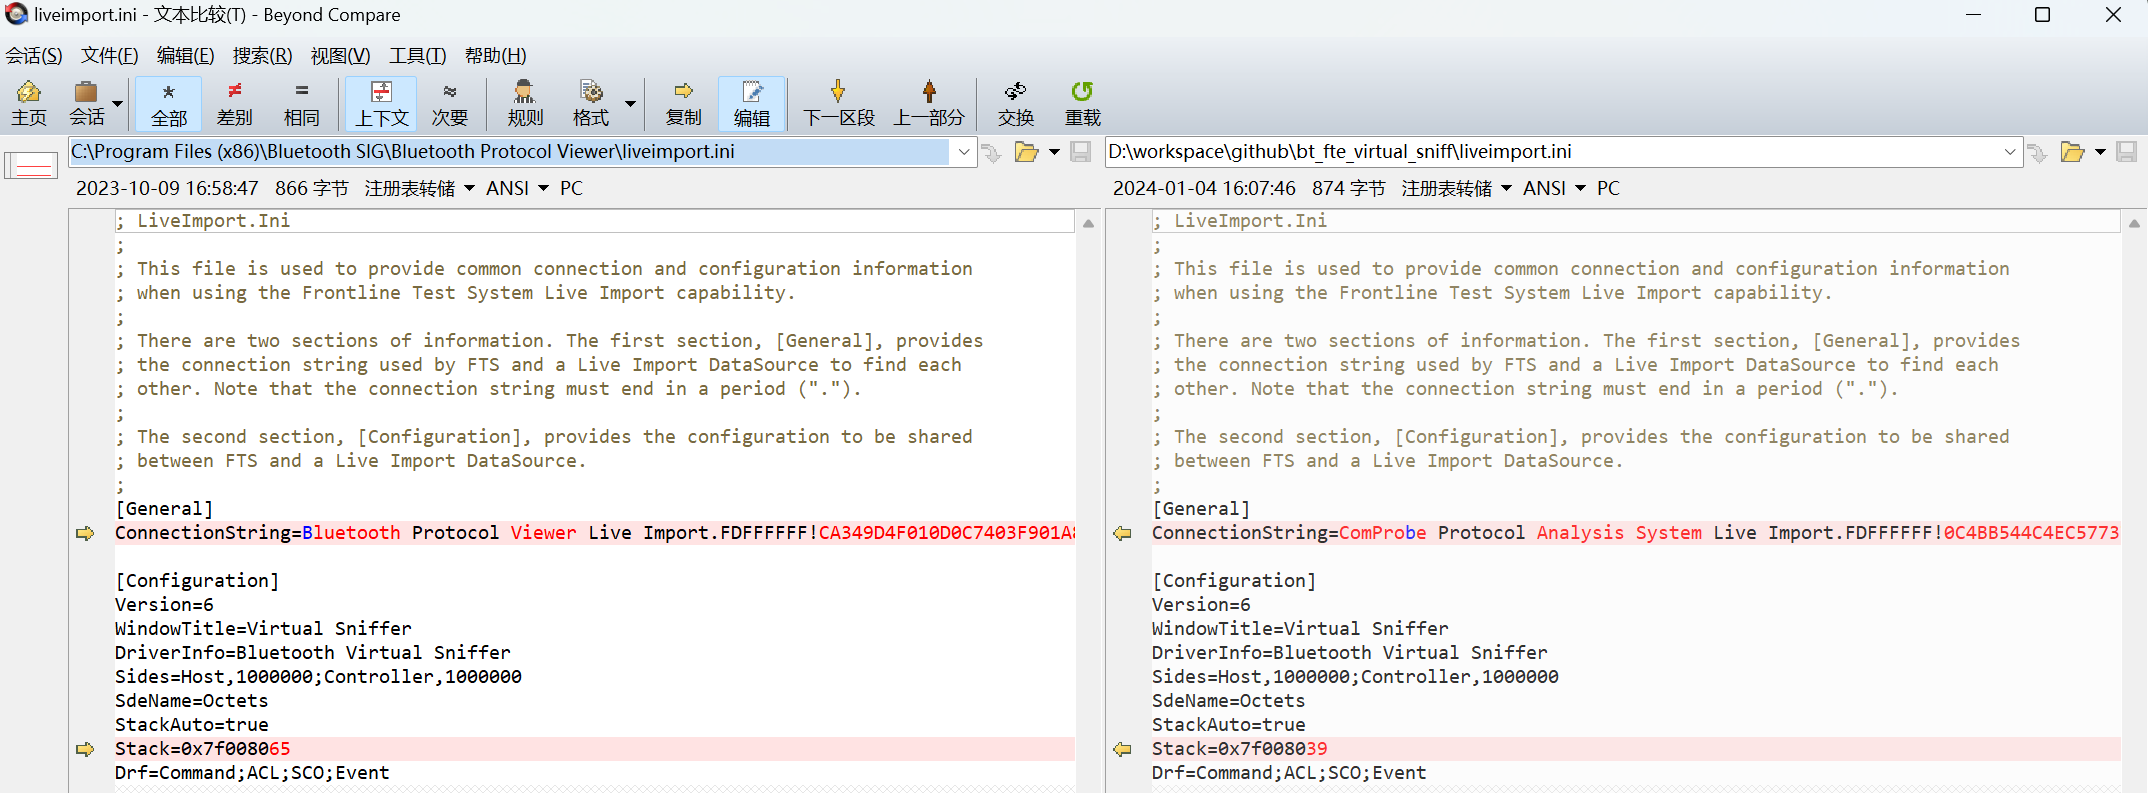Click the 会话 (Sessions) toolbar icon
This screenshot has width=2148, height=793.
(87, 104)
